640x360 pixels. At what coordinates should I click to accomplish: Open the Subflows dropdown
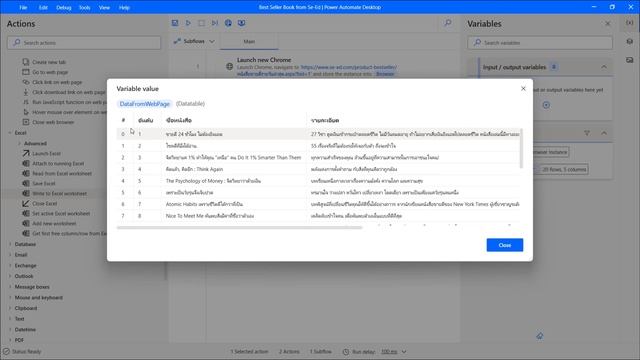194,41
